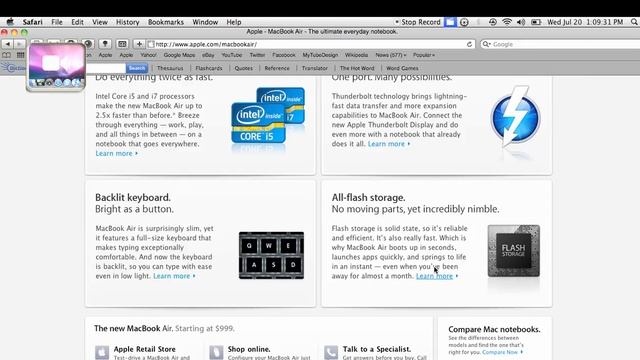
Task: Open the Google Maps bookmark
Action: coord(179,55)
